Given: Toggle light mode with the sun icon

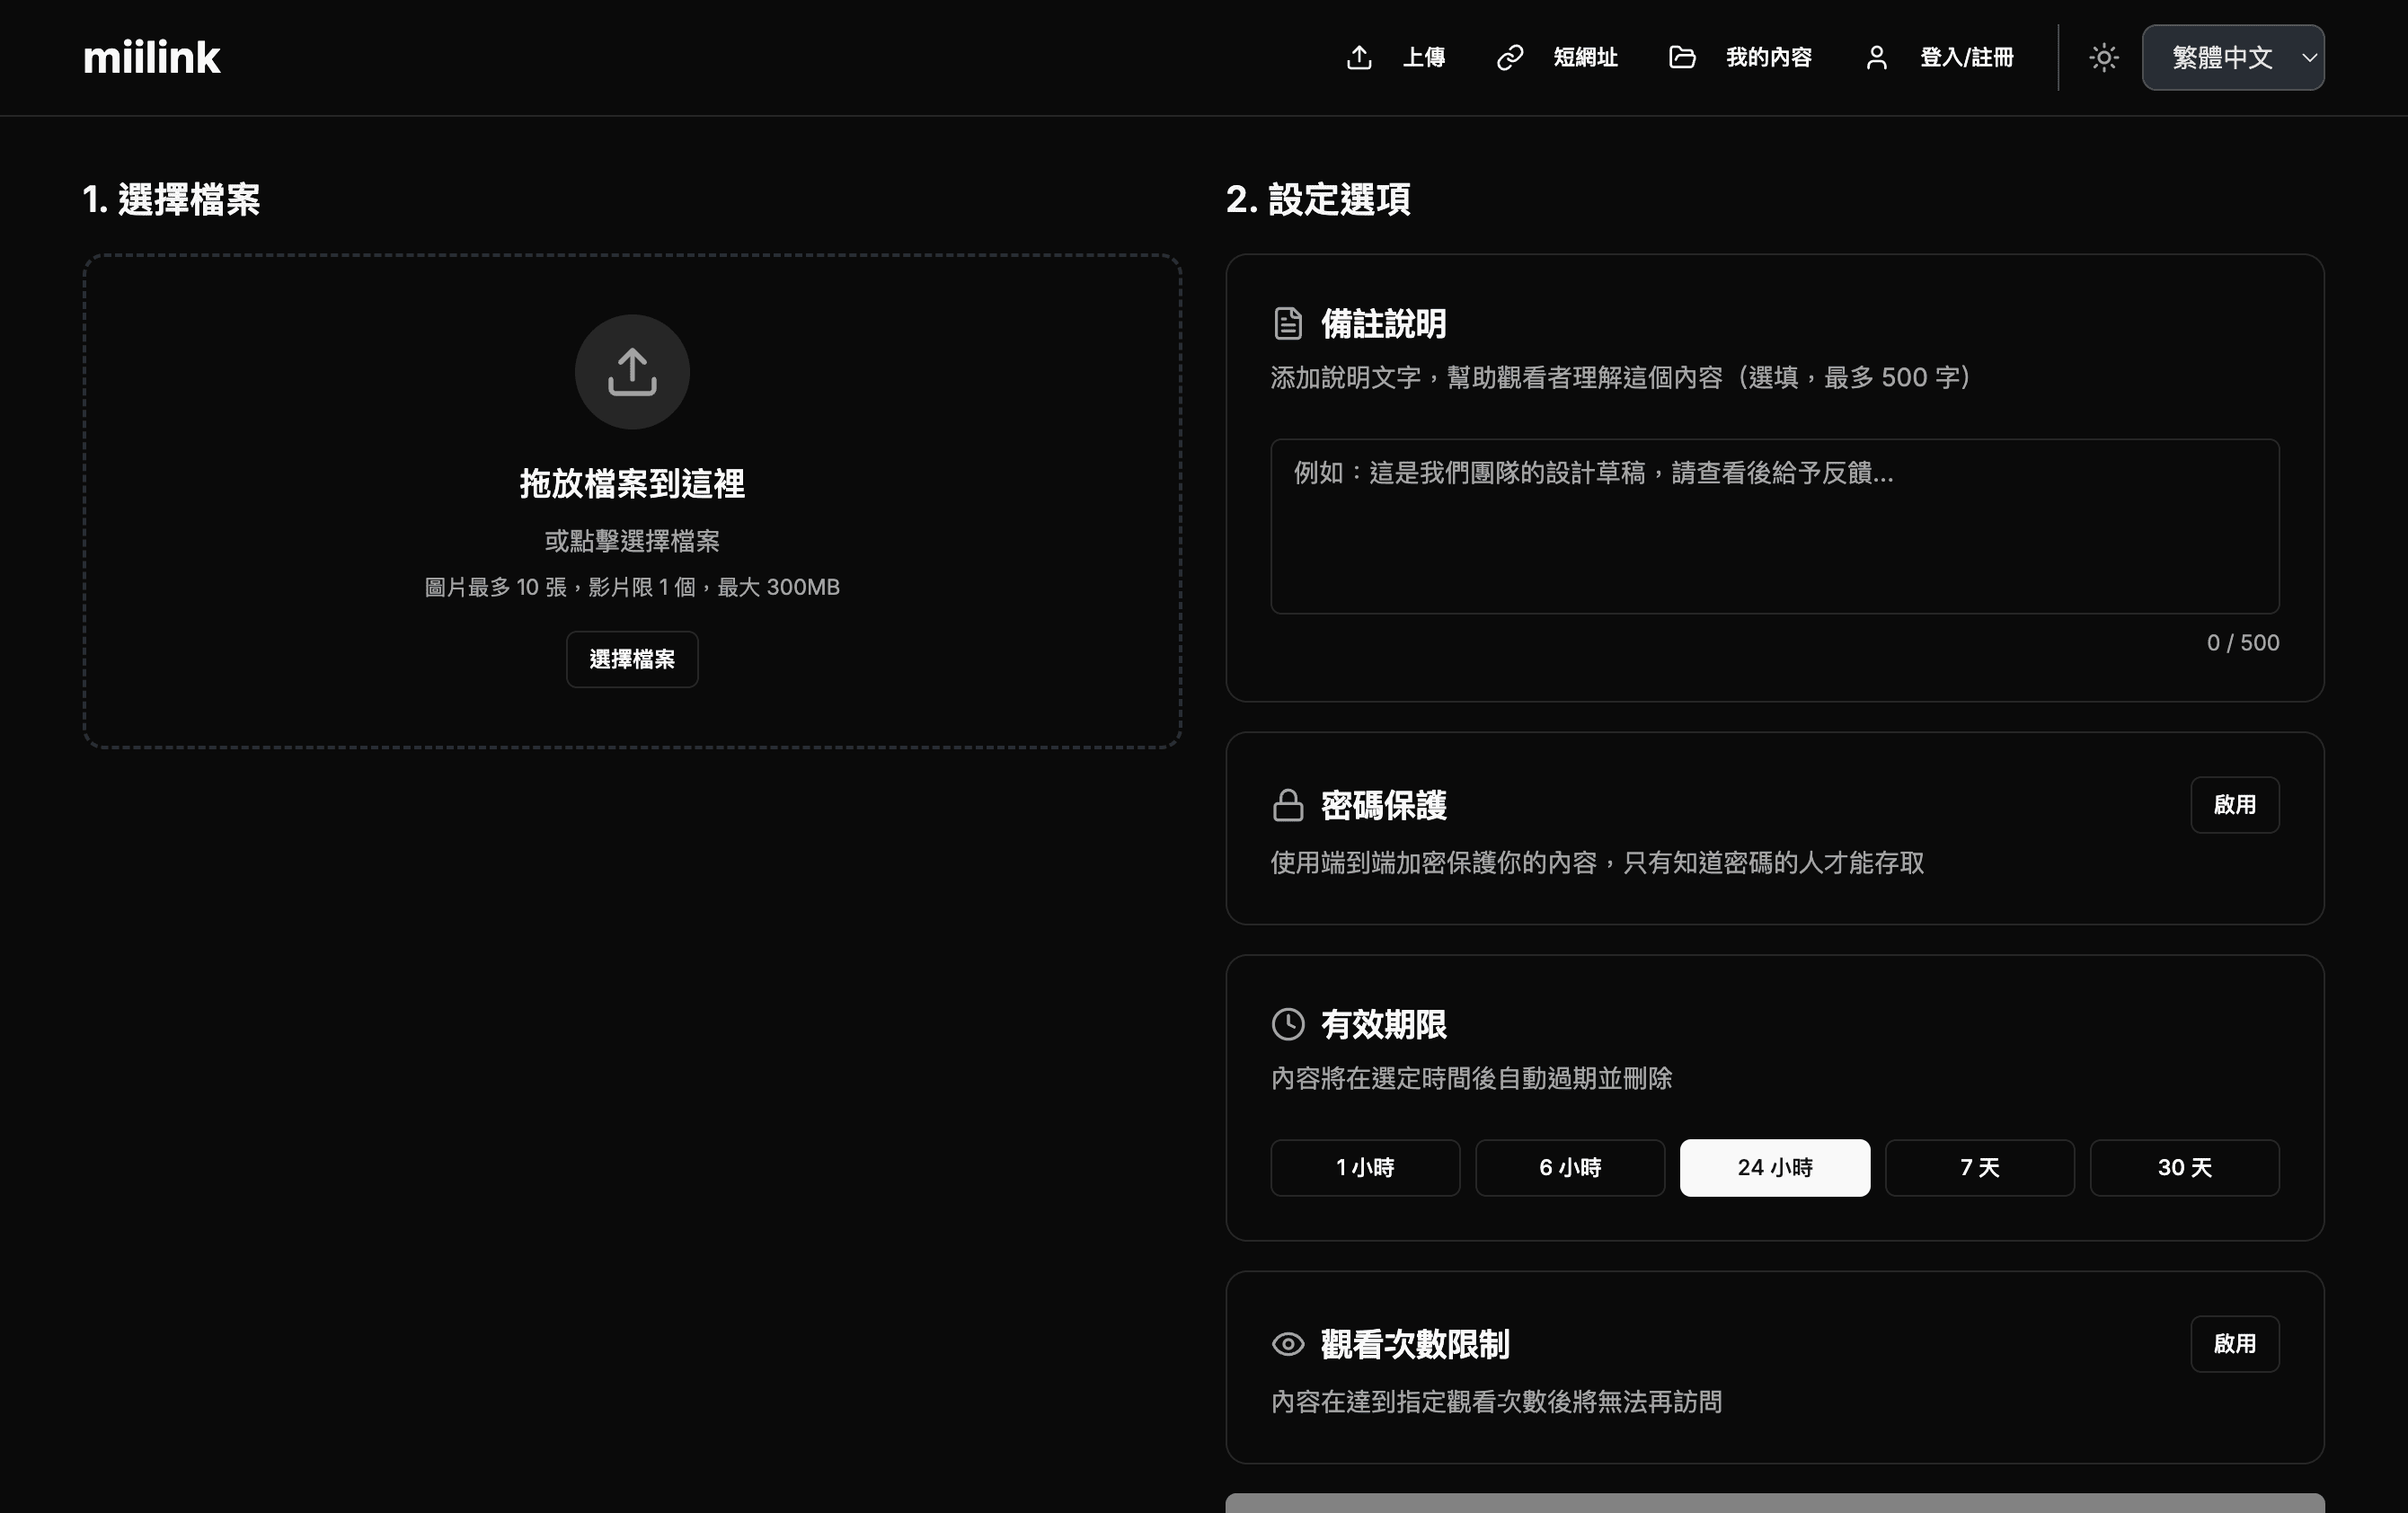Looking at the screenshot, I should click(x=2104, y=57).
